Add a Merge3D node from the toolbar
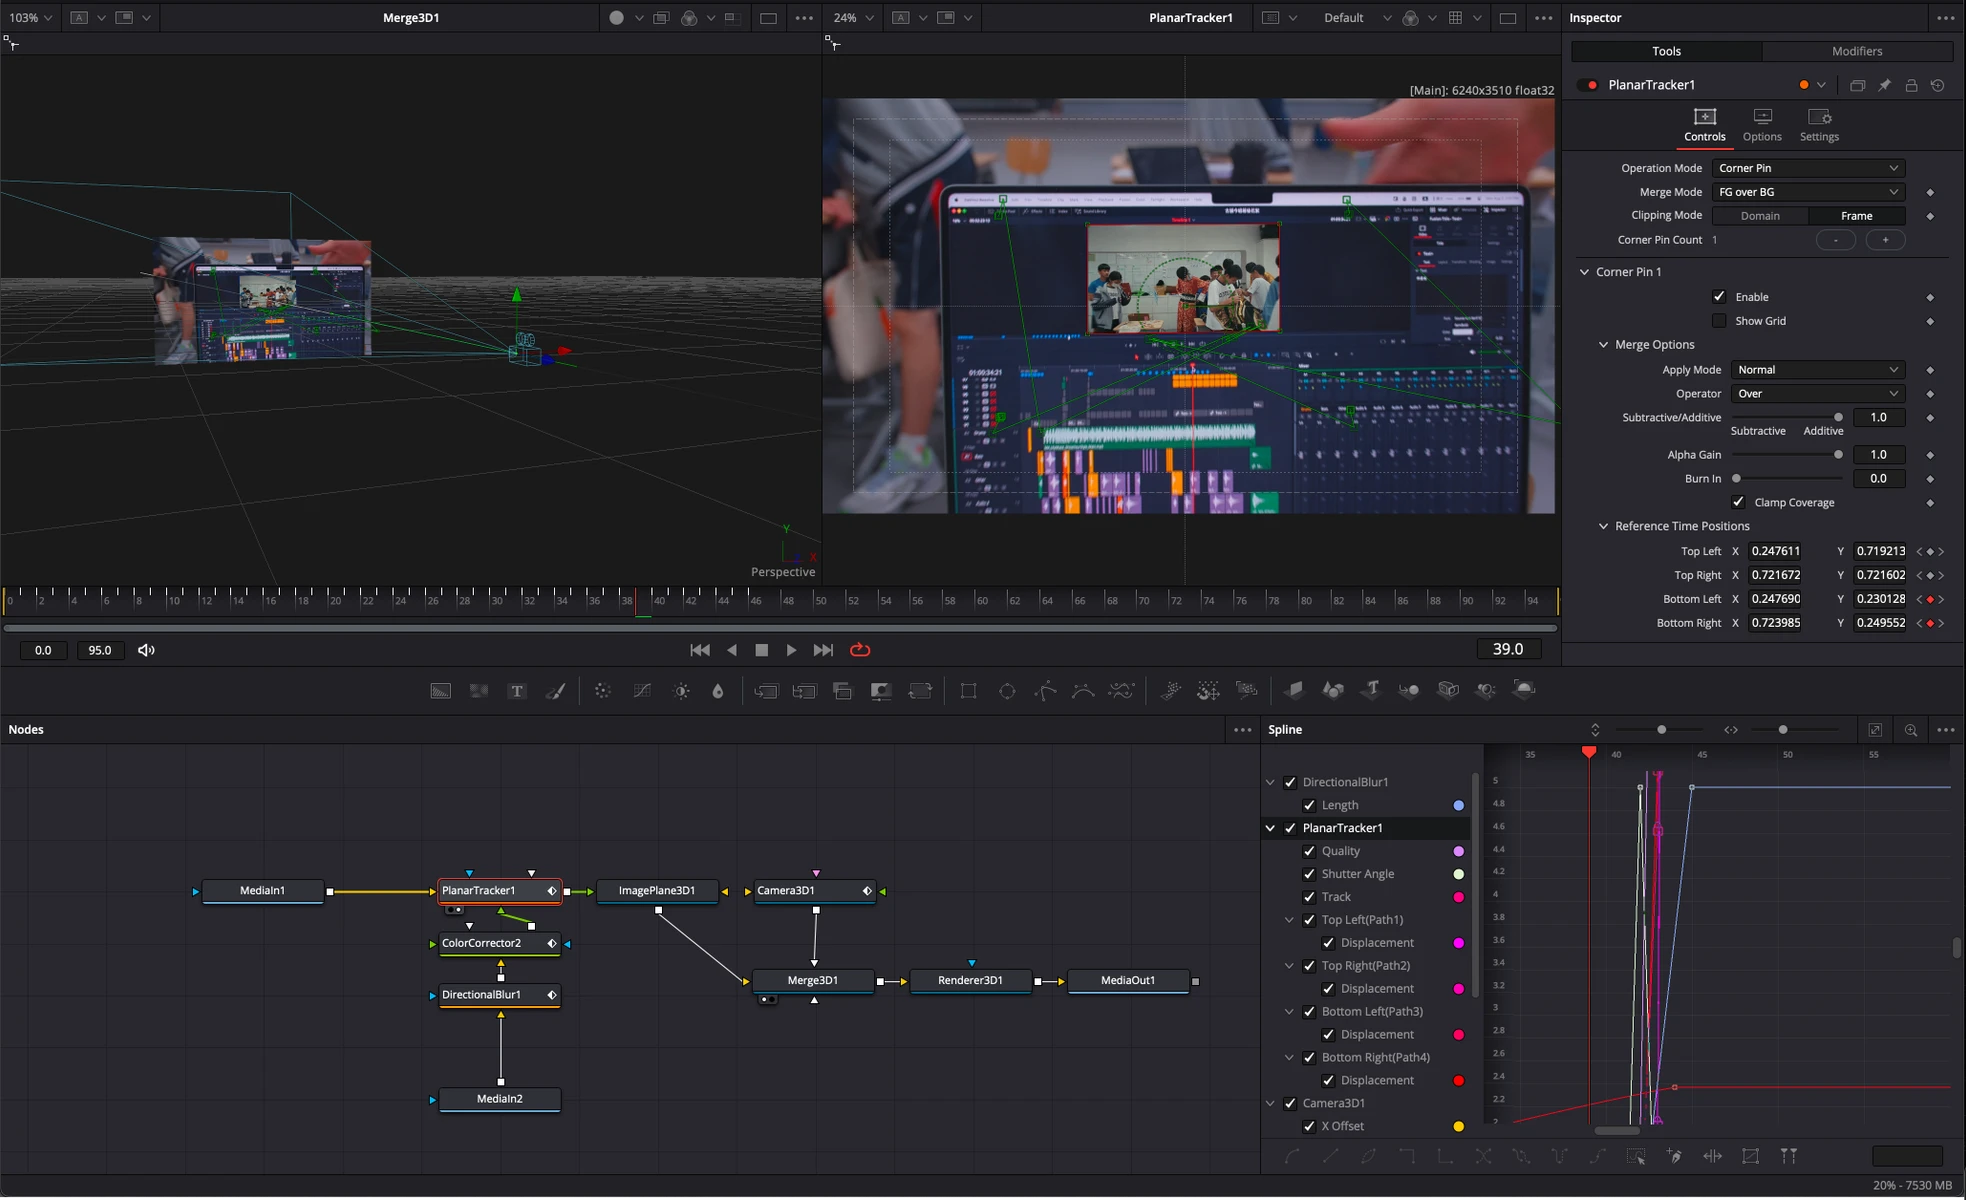 [1410, 691]
